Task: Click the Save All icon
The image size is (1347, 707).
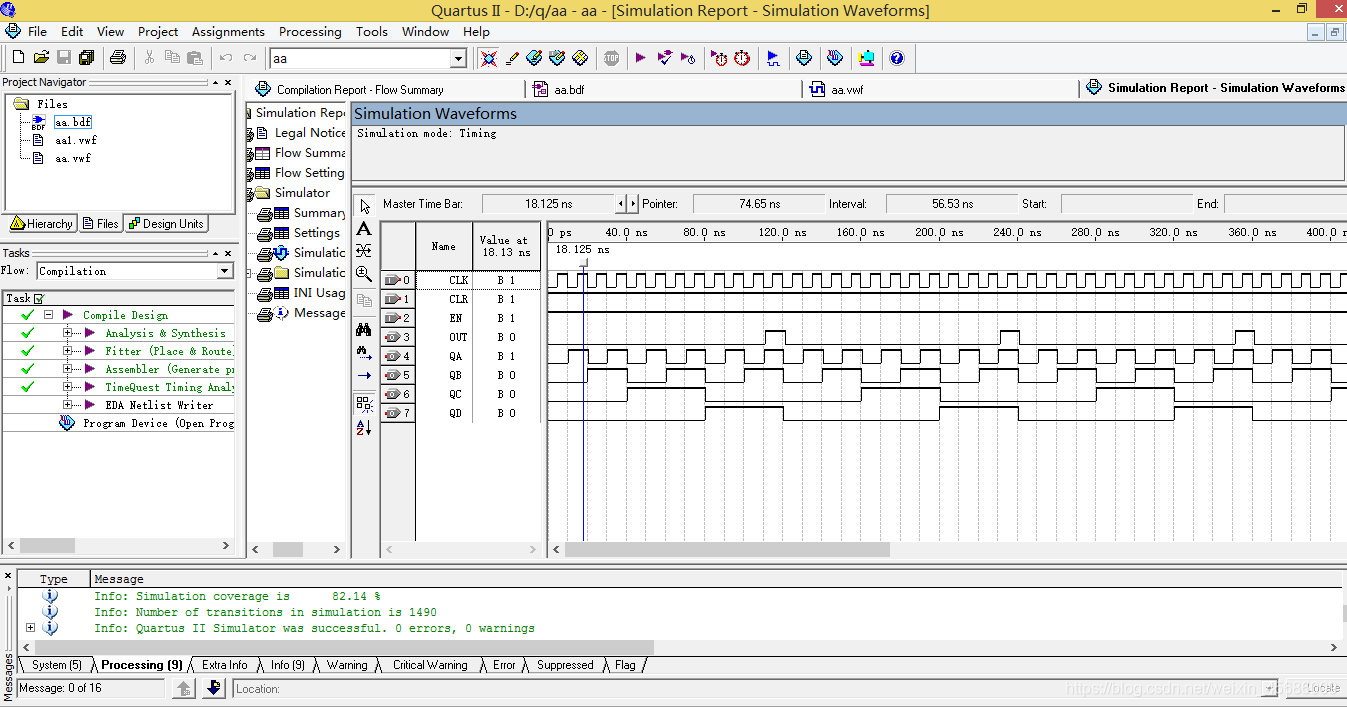Action: (86, 58)
